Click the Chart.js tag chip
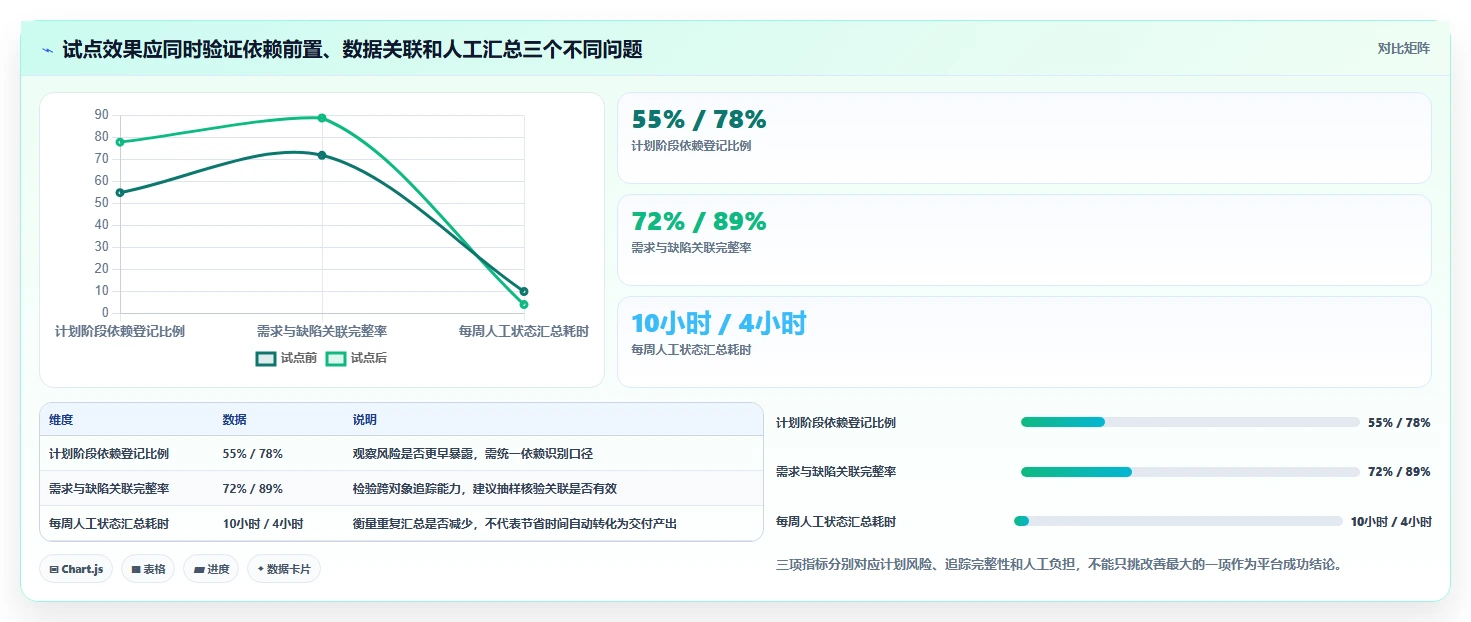This screenshot has width=1471, height=622. coord(76,569)
